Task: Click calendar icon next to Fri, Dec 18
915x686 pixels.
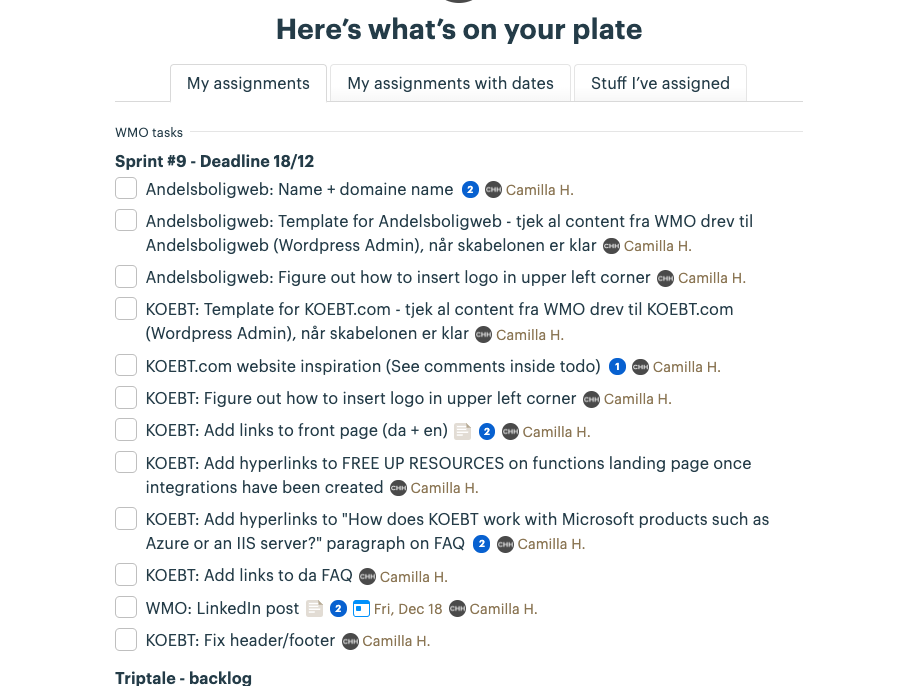Action: tap(362, 608)
